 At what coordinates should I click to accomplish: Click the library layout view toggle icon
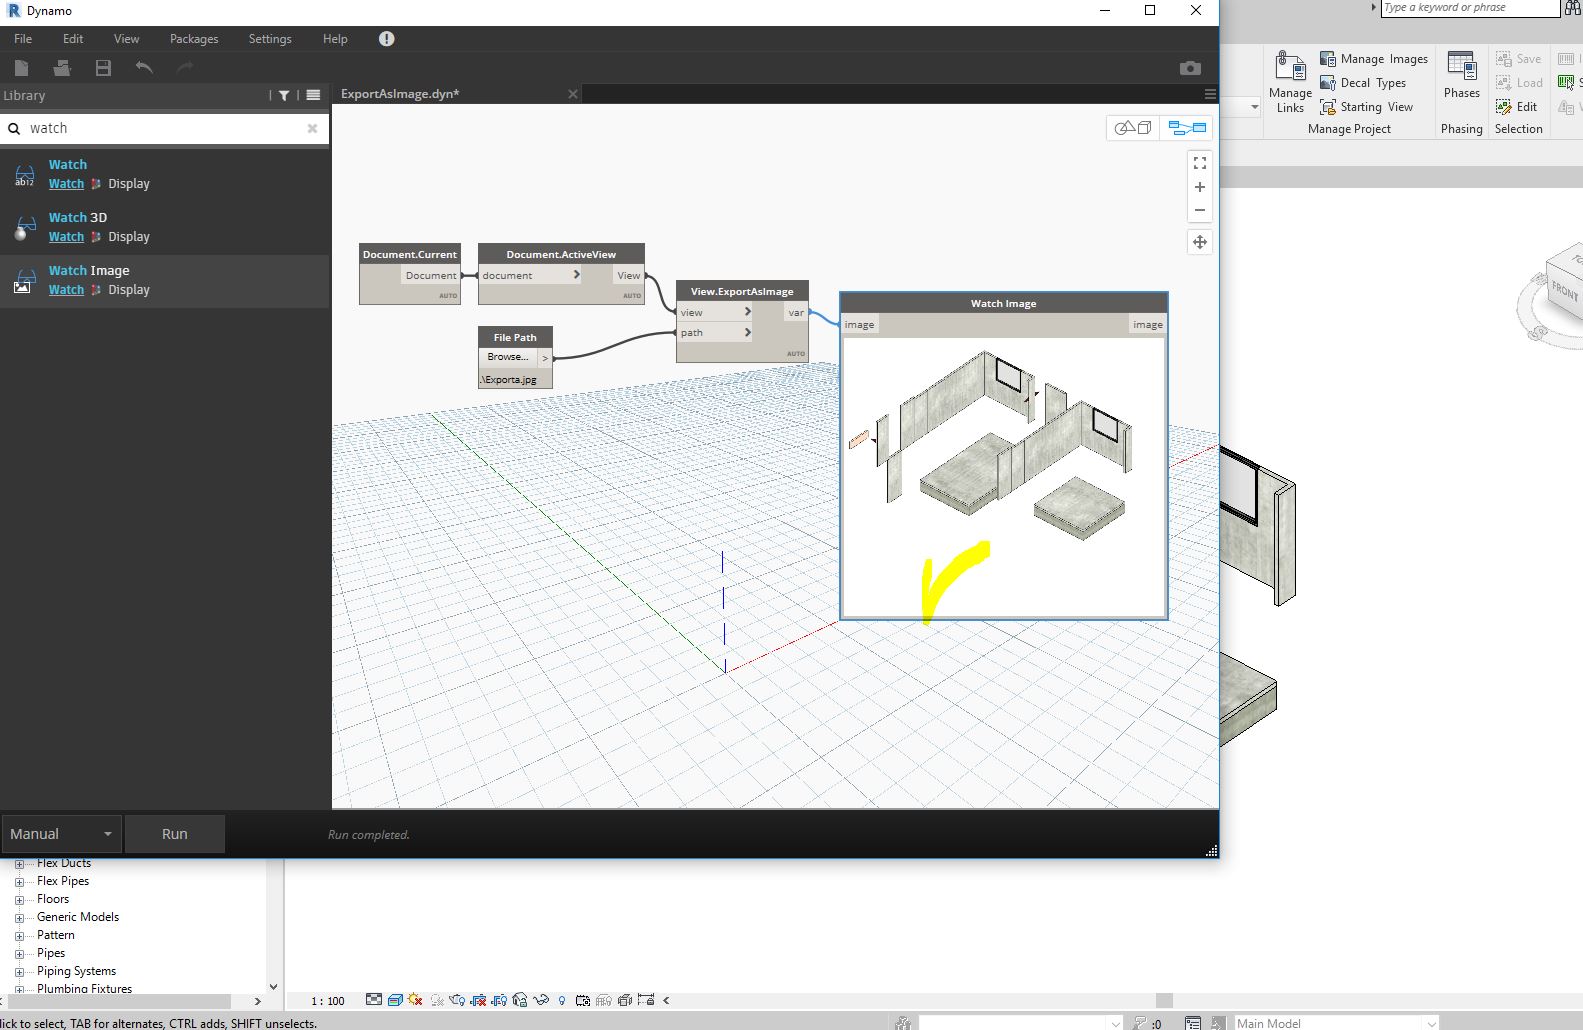click(313, 95)
